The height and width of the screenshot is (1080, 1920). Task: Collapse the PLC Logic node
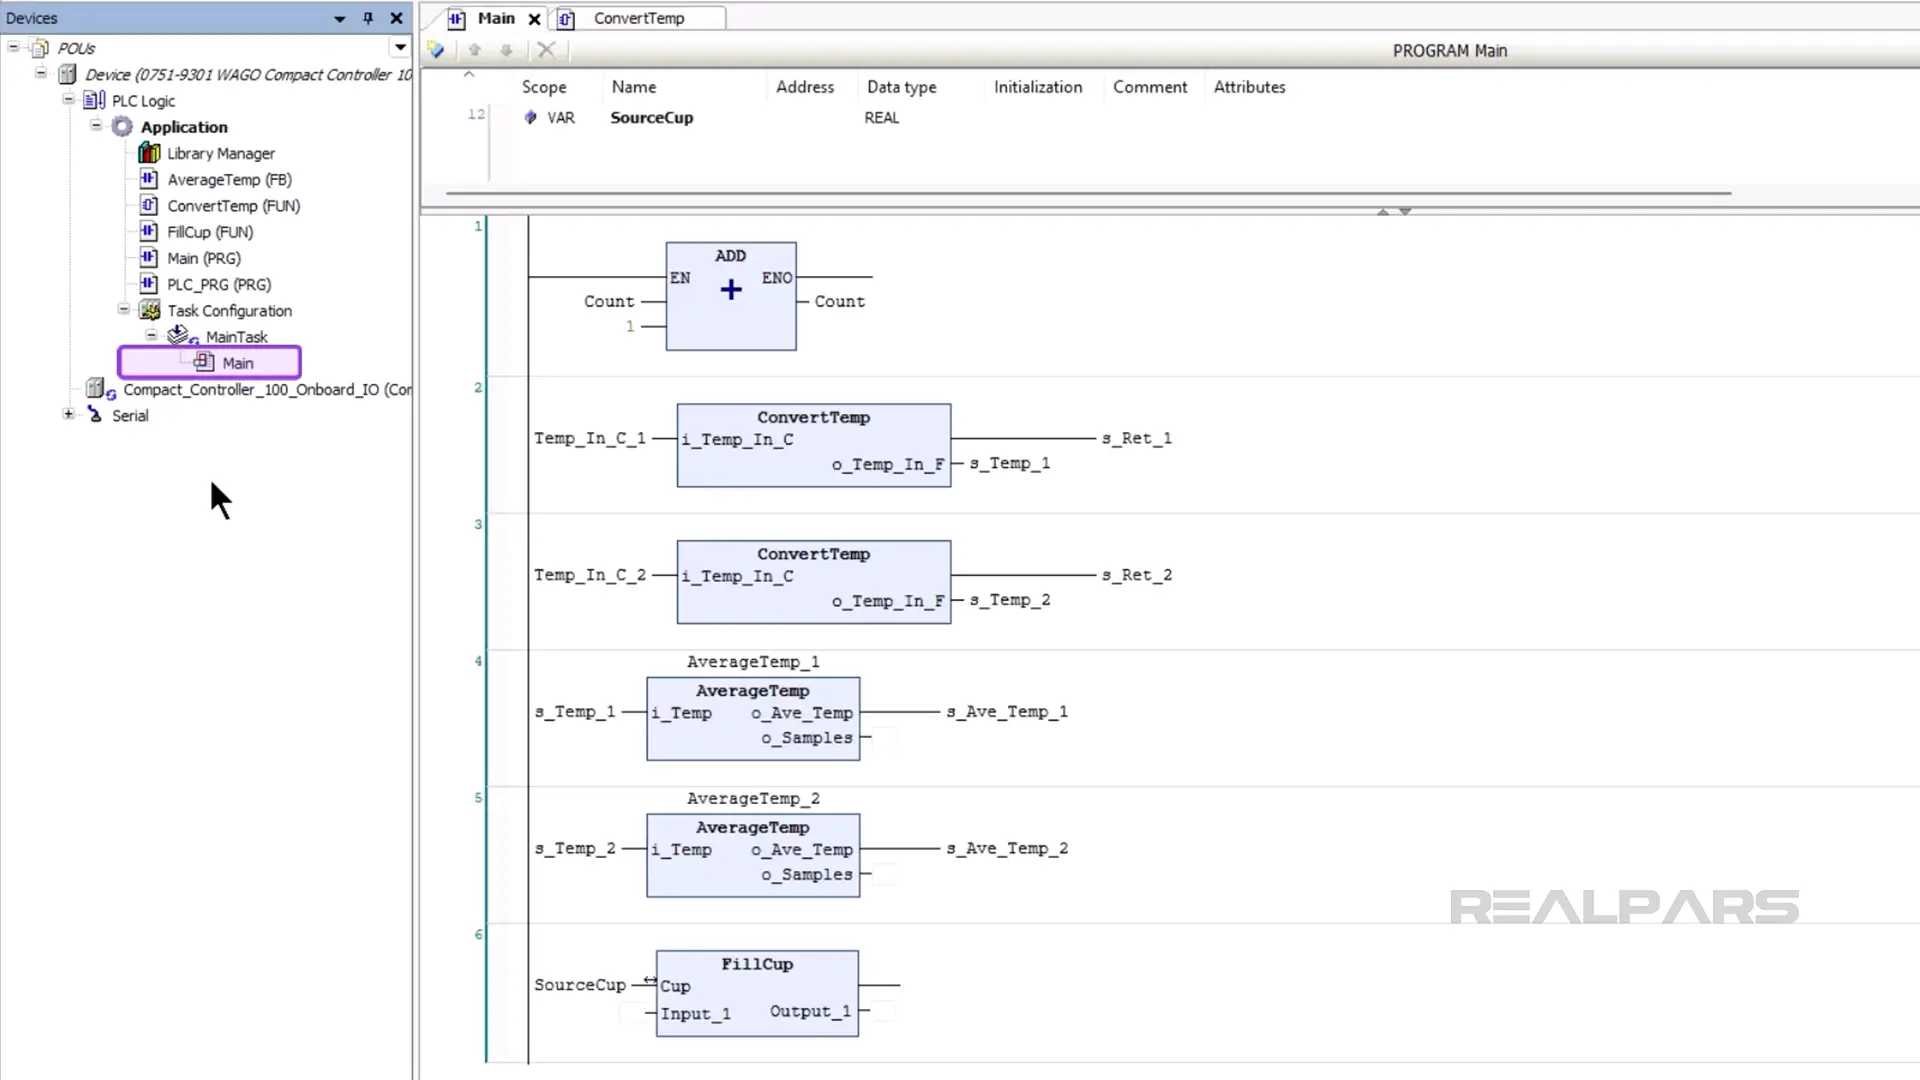68,99
